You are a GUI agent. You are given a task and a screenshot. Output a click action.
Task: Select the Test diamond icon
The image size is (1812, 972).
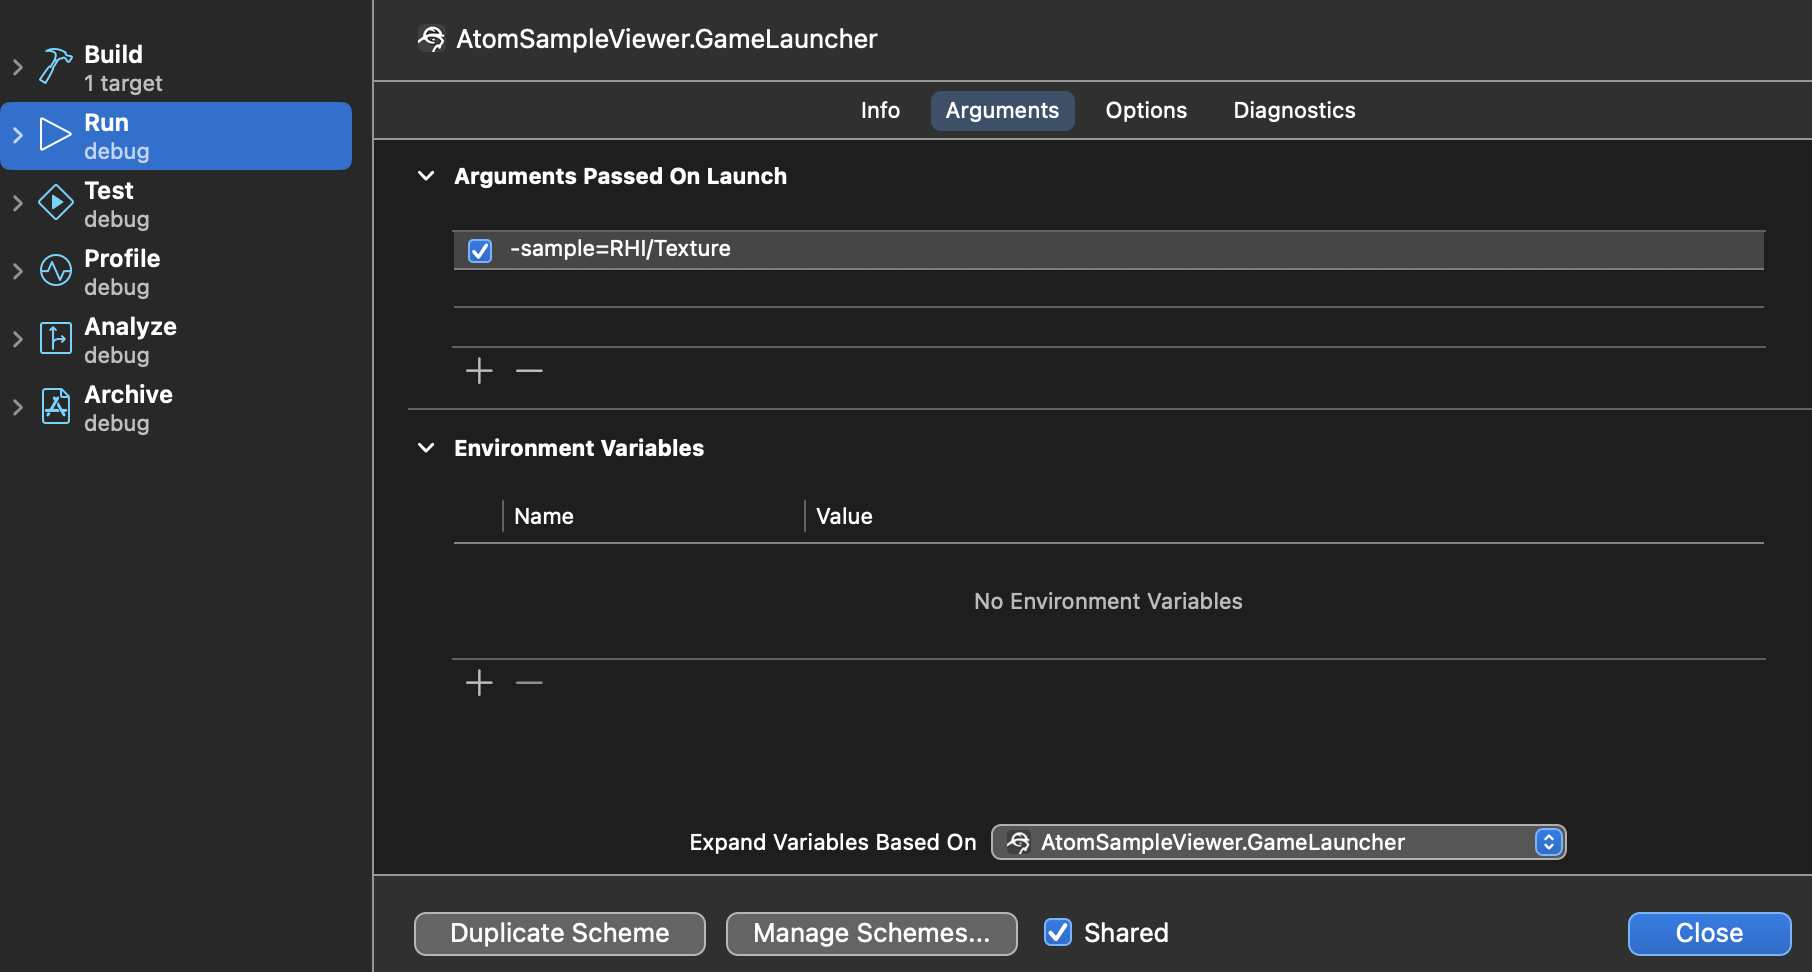pyautogui.click(x=55, y=203)
